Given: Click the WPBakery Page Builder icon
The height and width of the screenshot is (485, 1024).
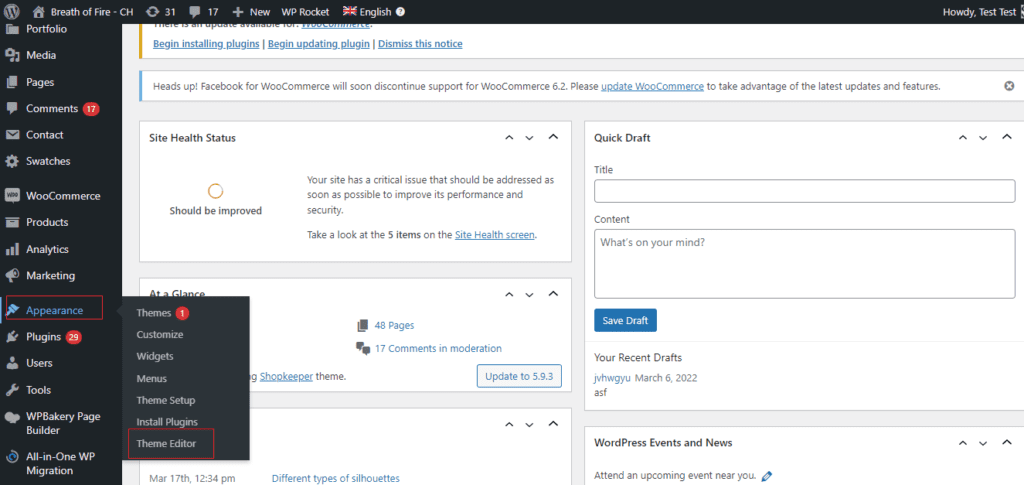Looking at the screenshot, I should [x=12, y=416].
